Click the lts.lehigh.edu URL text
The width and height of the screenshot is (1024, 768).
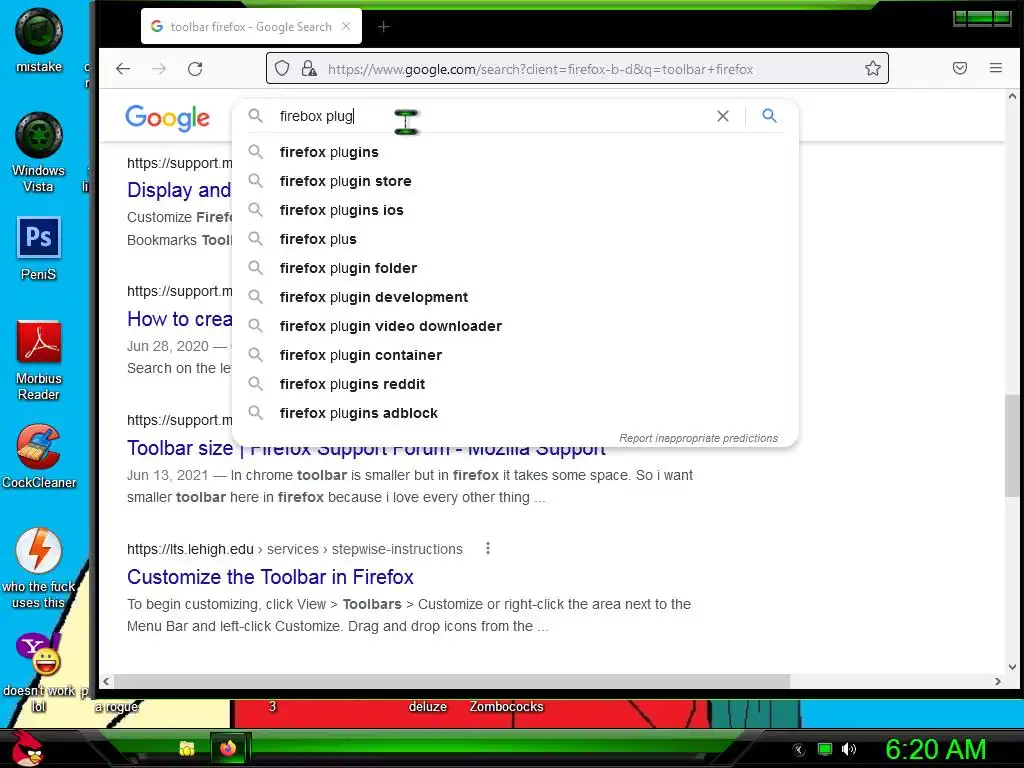click(190, 549)
